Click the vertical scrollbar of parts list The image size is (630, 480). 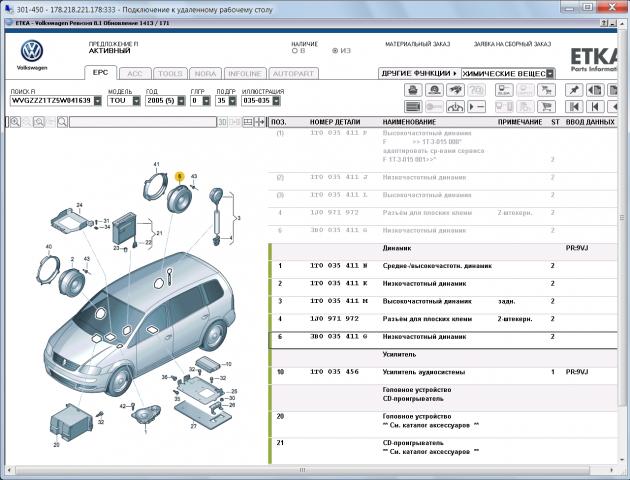(x=621, y=219)
